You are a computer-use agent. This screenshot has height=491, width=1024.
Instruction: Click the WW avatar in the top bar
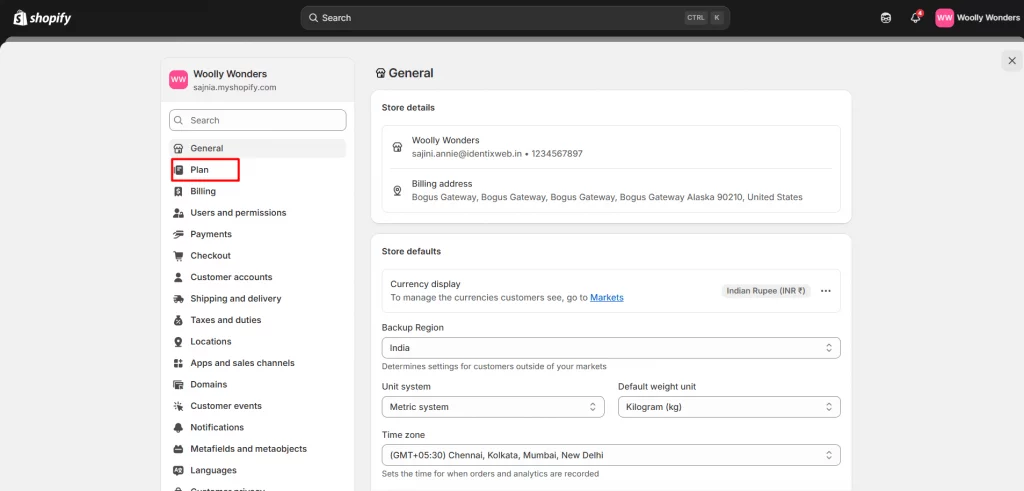point(944,18)
